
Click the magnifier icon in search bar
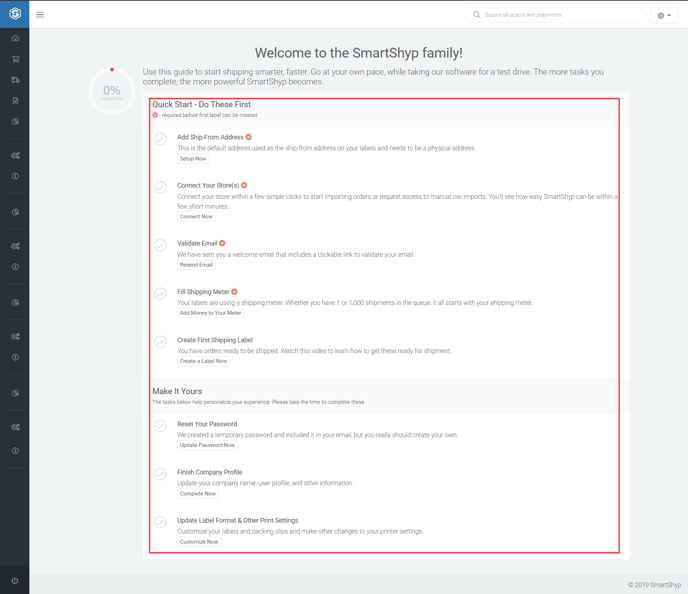coord(477,15)
